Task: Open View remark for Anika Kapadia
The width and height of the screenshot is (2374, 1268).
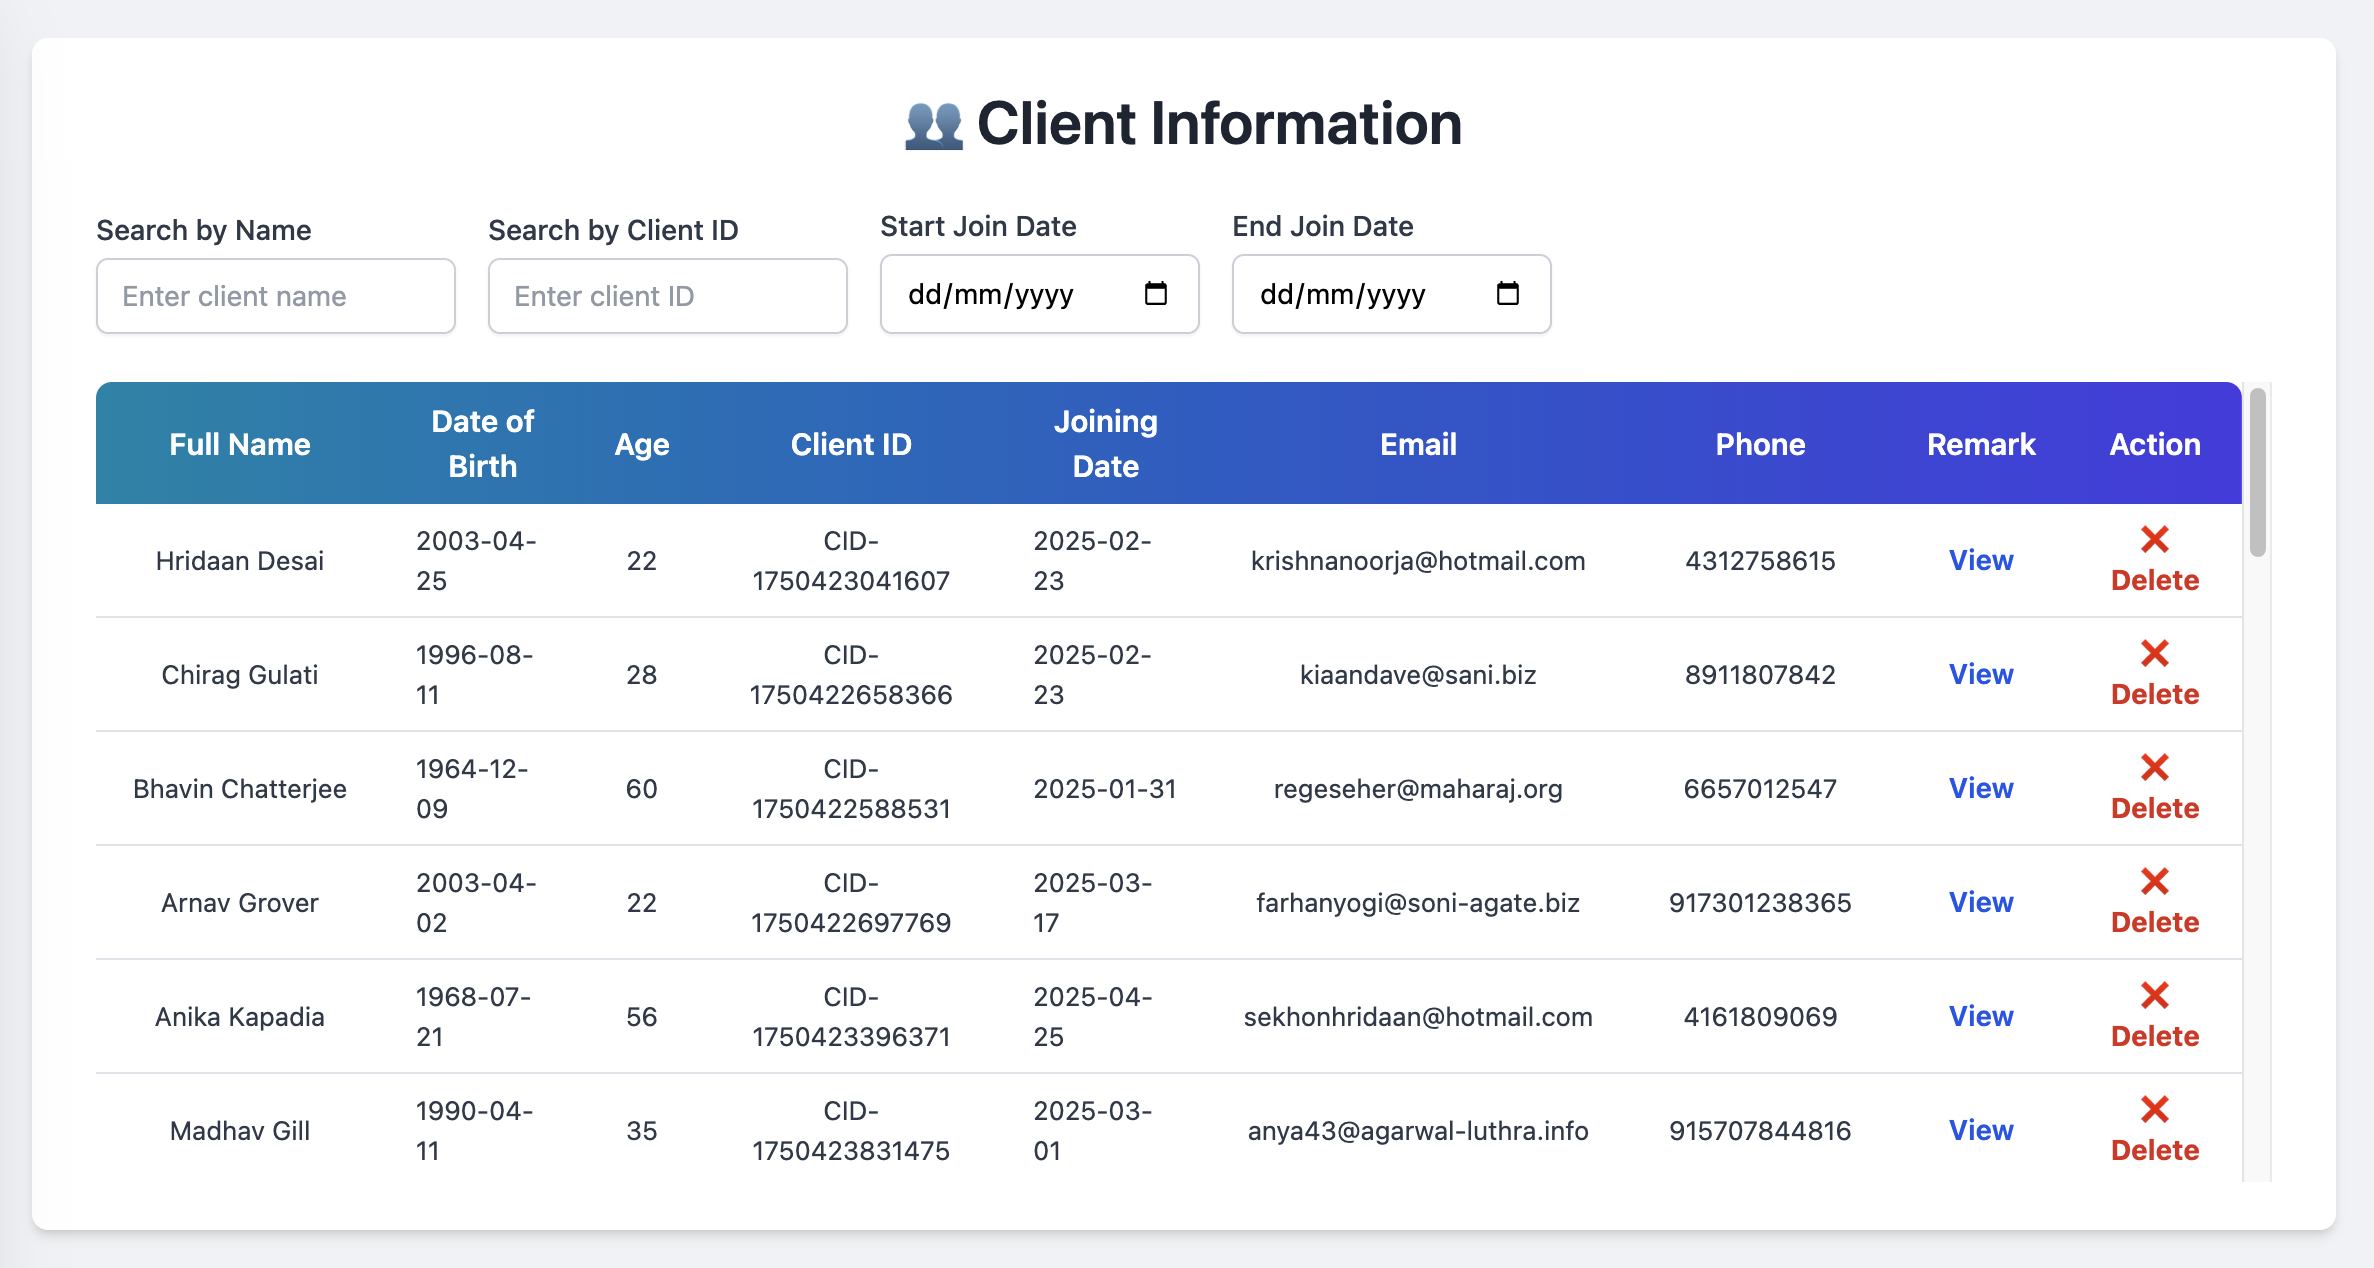Action: pyautogui.click(x=1981, y=1015)
